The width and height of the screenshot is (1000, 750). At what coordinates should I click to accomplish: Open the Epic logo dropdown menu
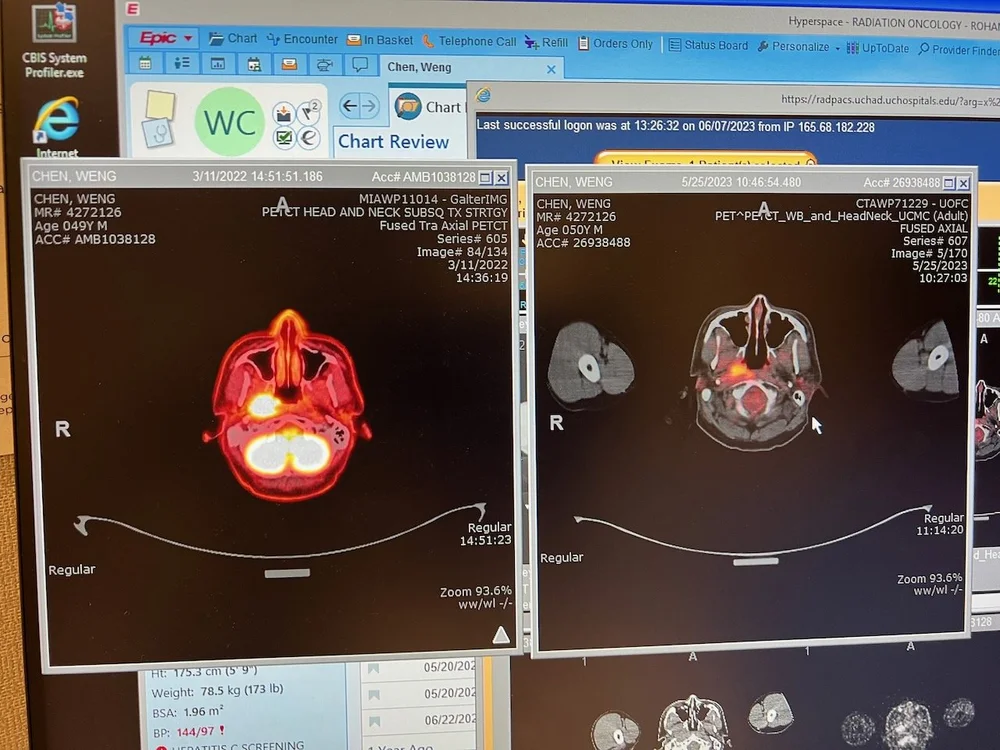point(162,37)
